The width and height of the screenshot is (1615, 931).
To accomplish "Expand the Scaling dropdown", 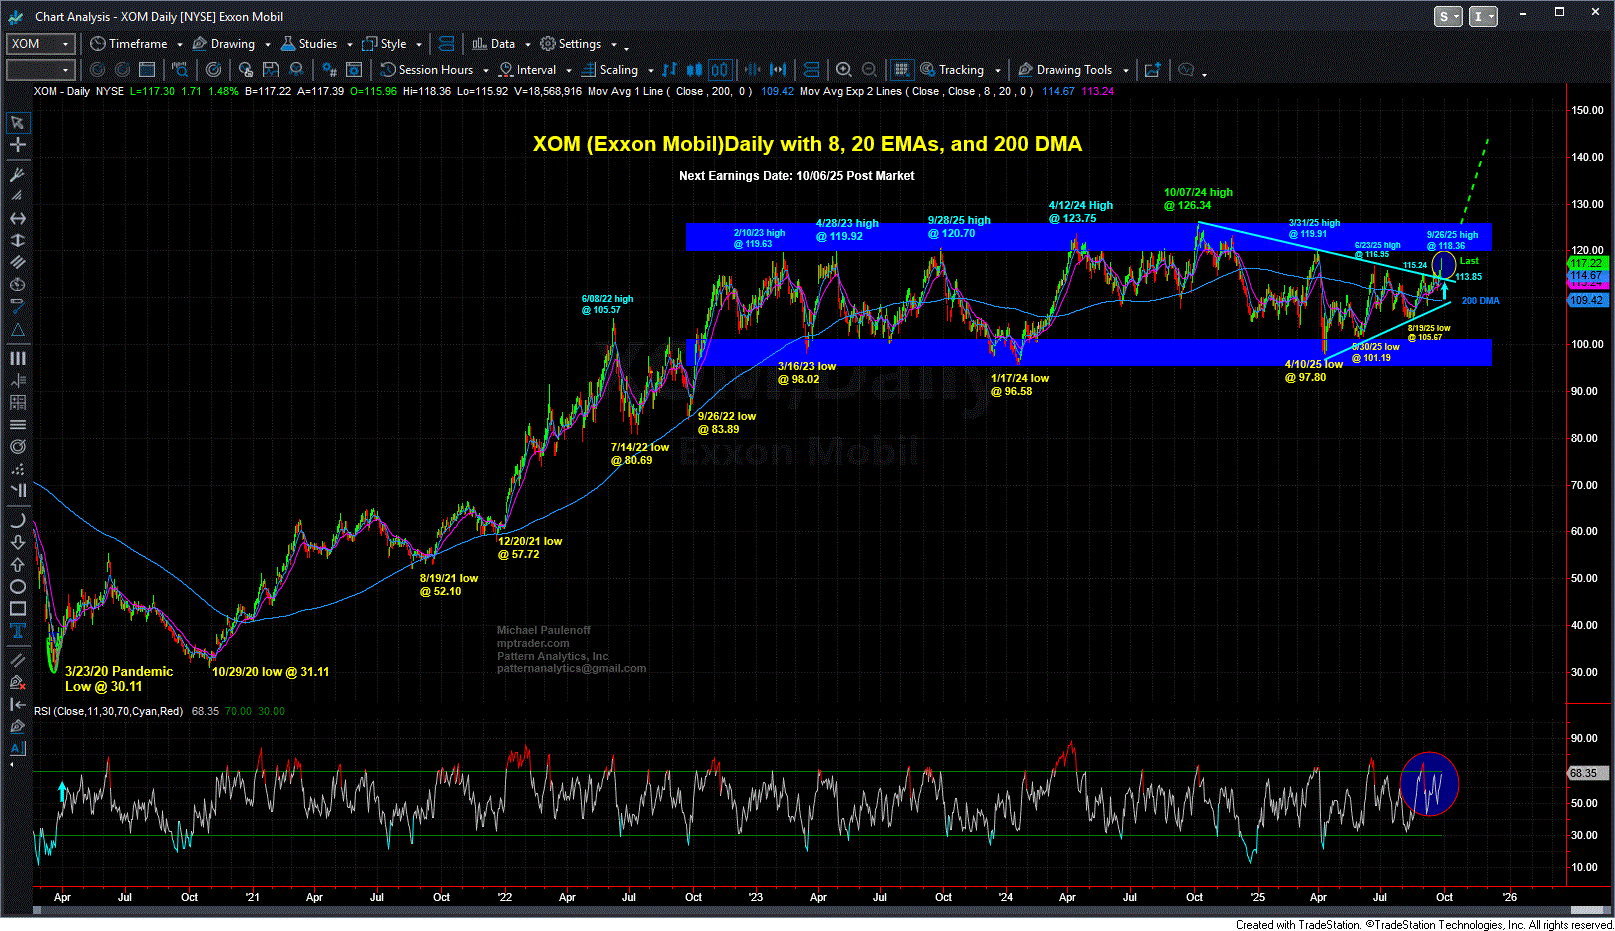I will click(x=651, y=71).
